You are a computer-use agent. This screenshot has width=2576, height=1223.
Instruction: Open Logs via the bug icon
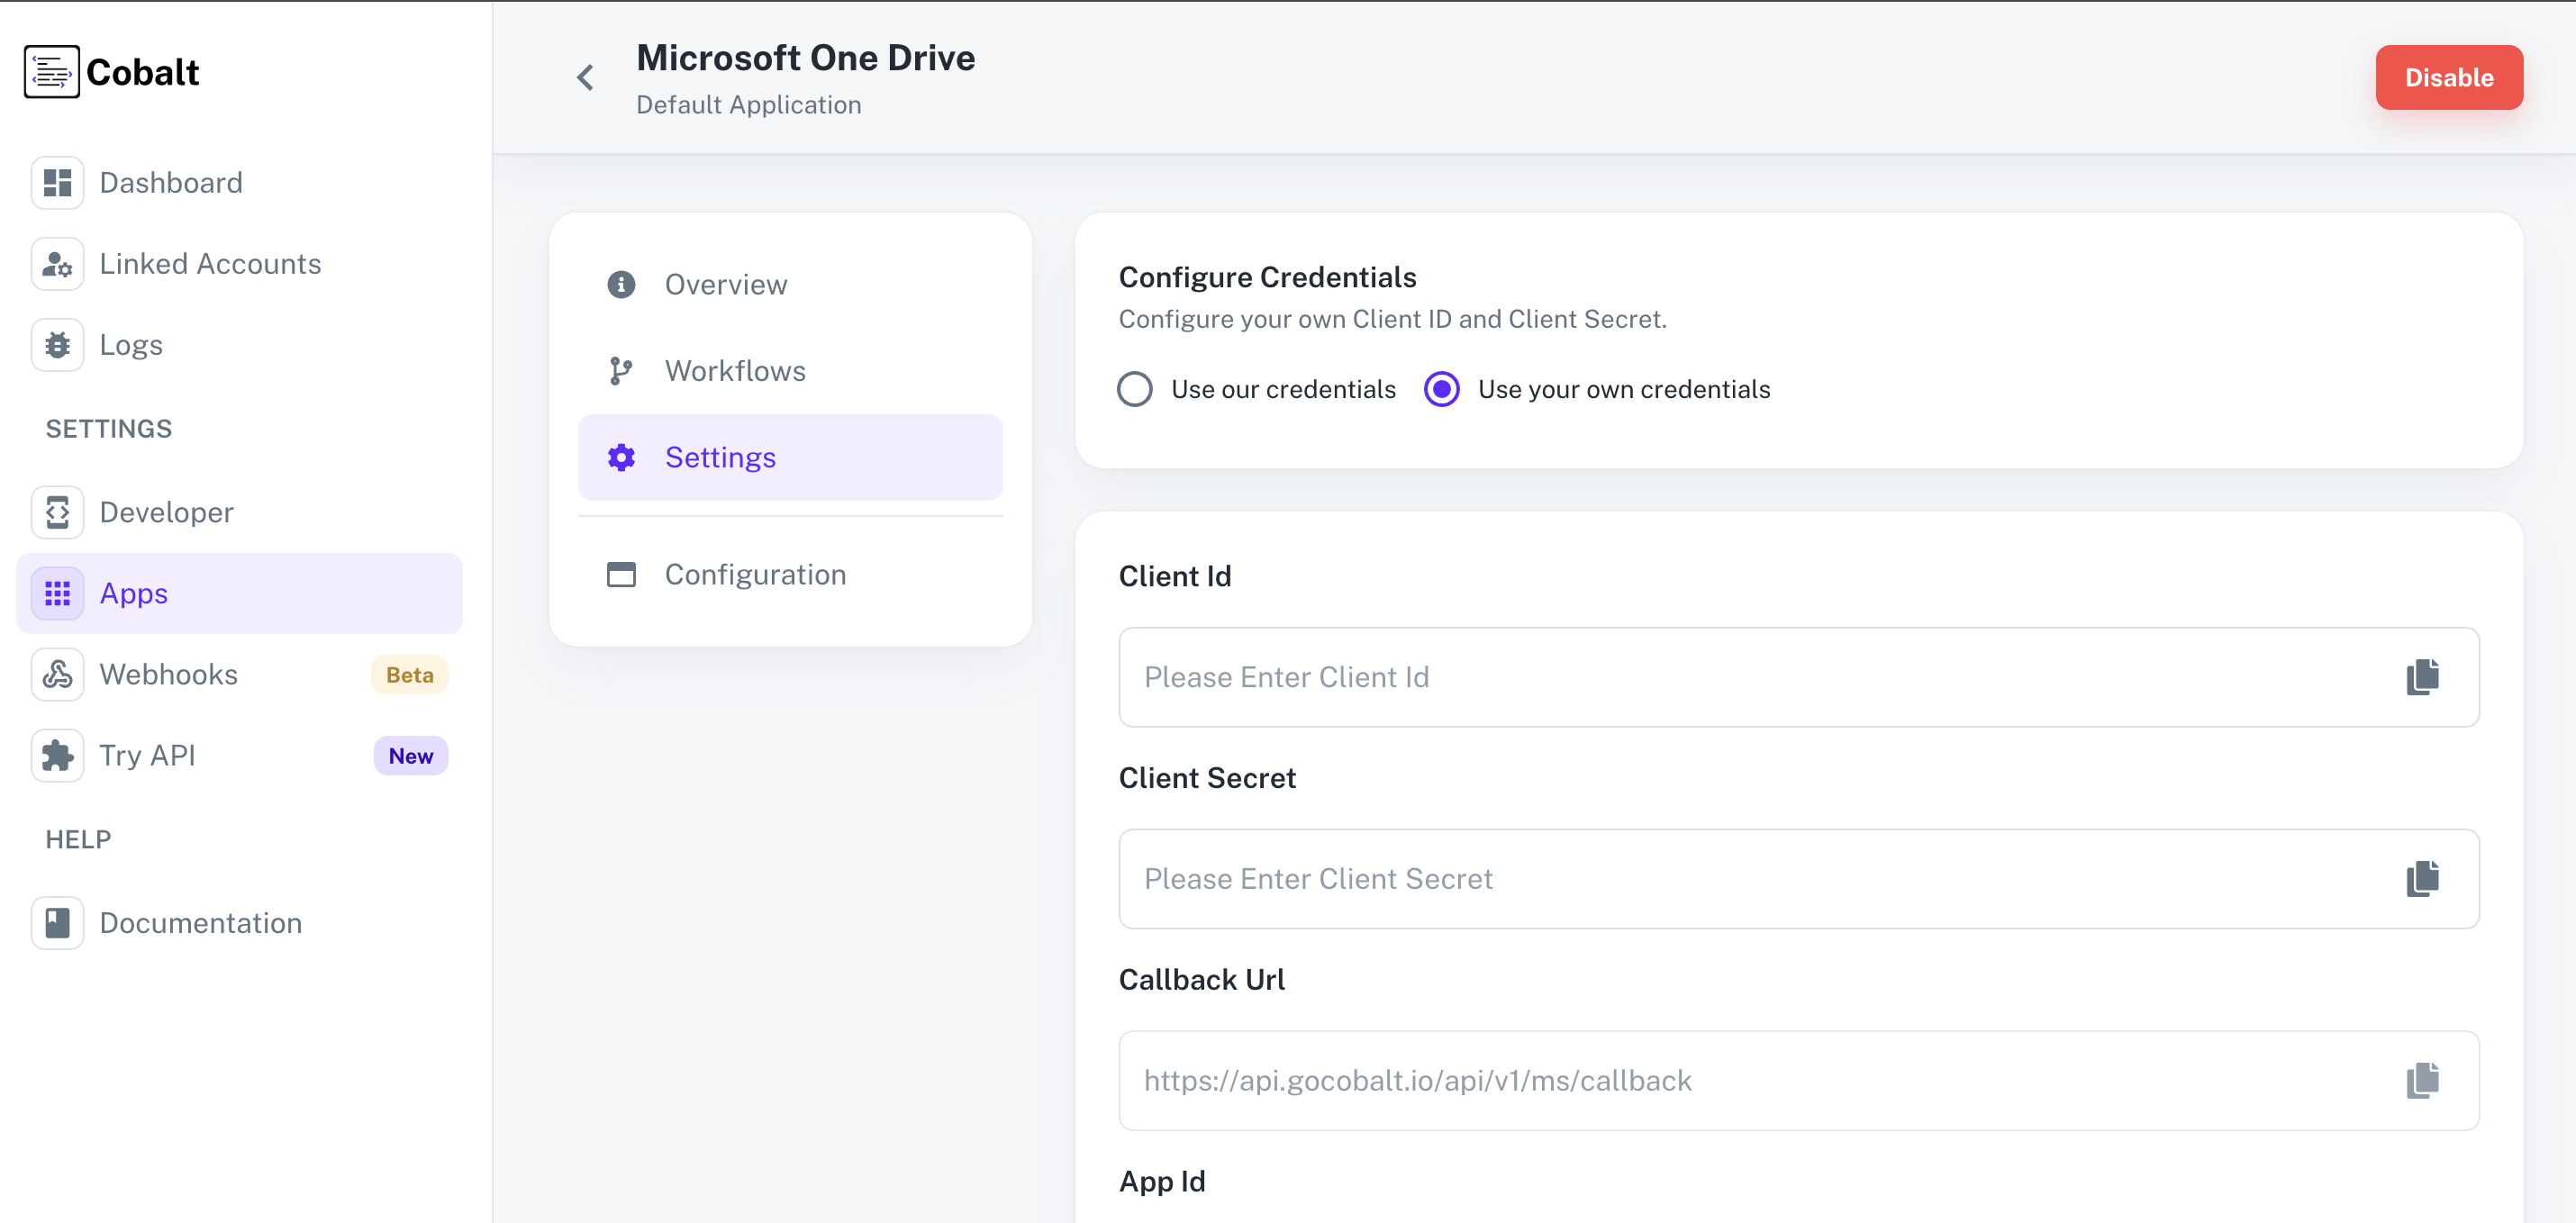pyautogui.click(x=57, y=344)
